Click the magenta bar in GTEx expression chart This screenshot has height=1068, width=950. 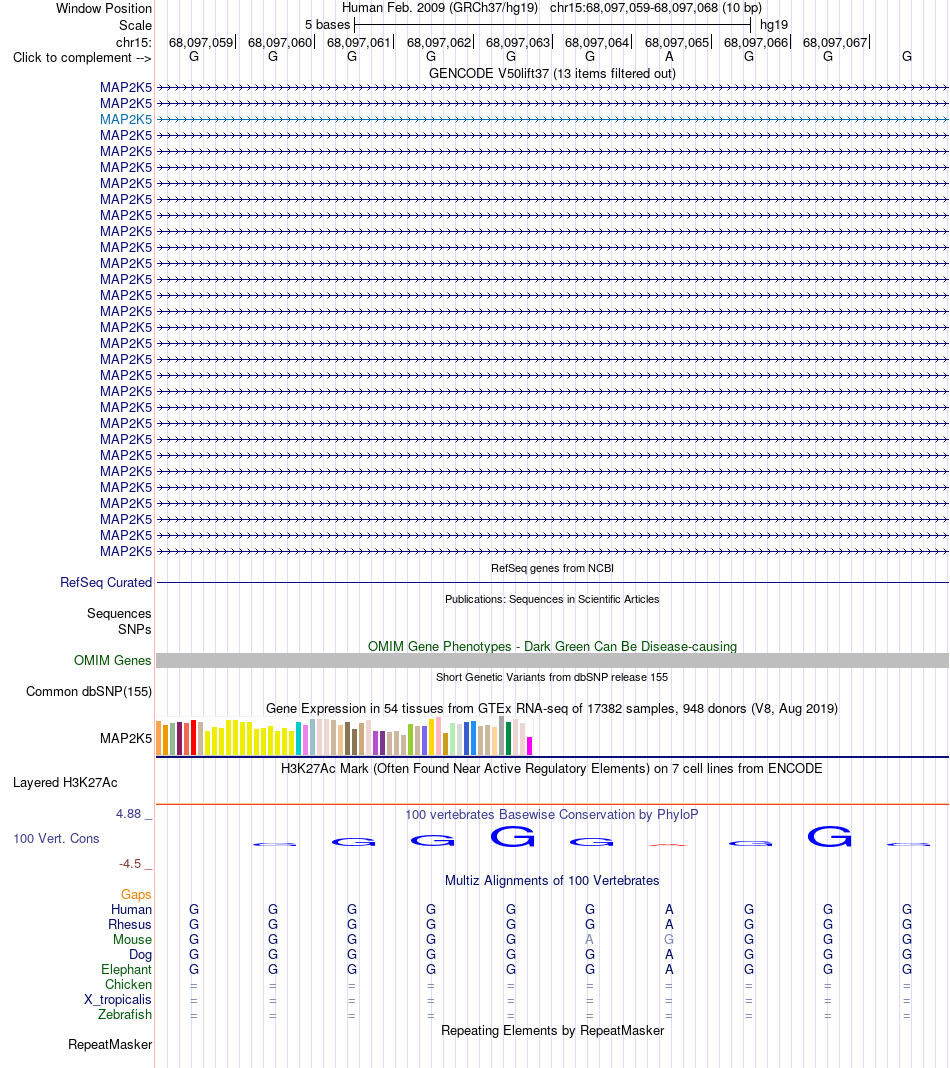coord(529,746)
